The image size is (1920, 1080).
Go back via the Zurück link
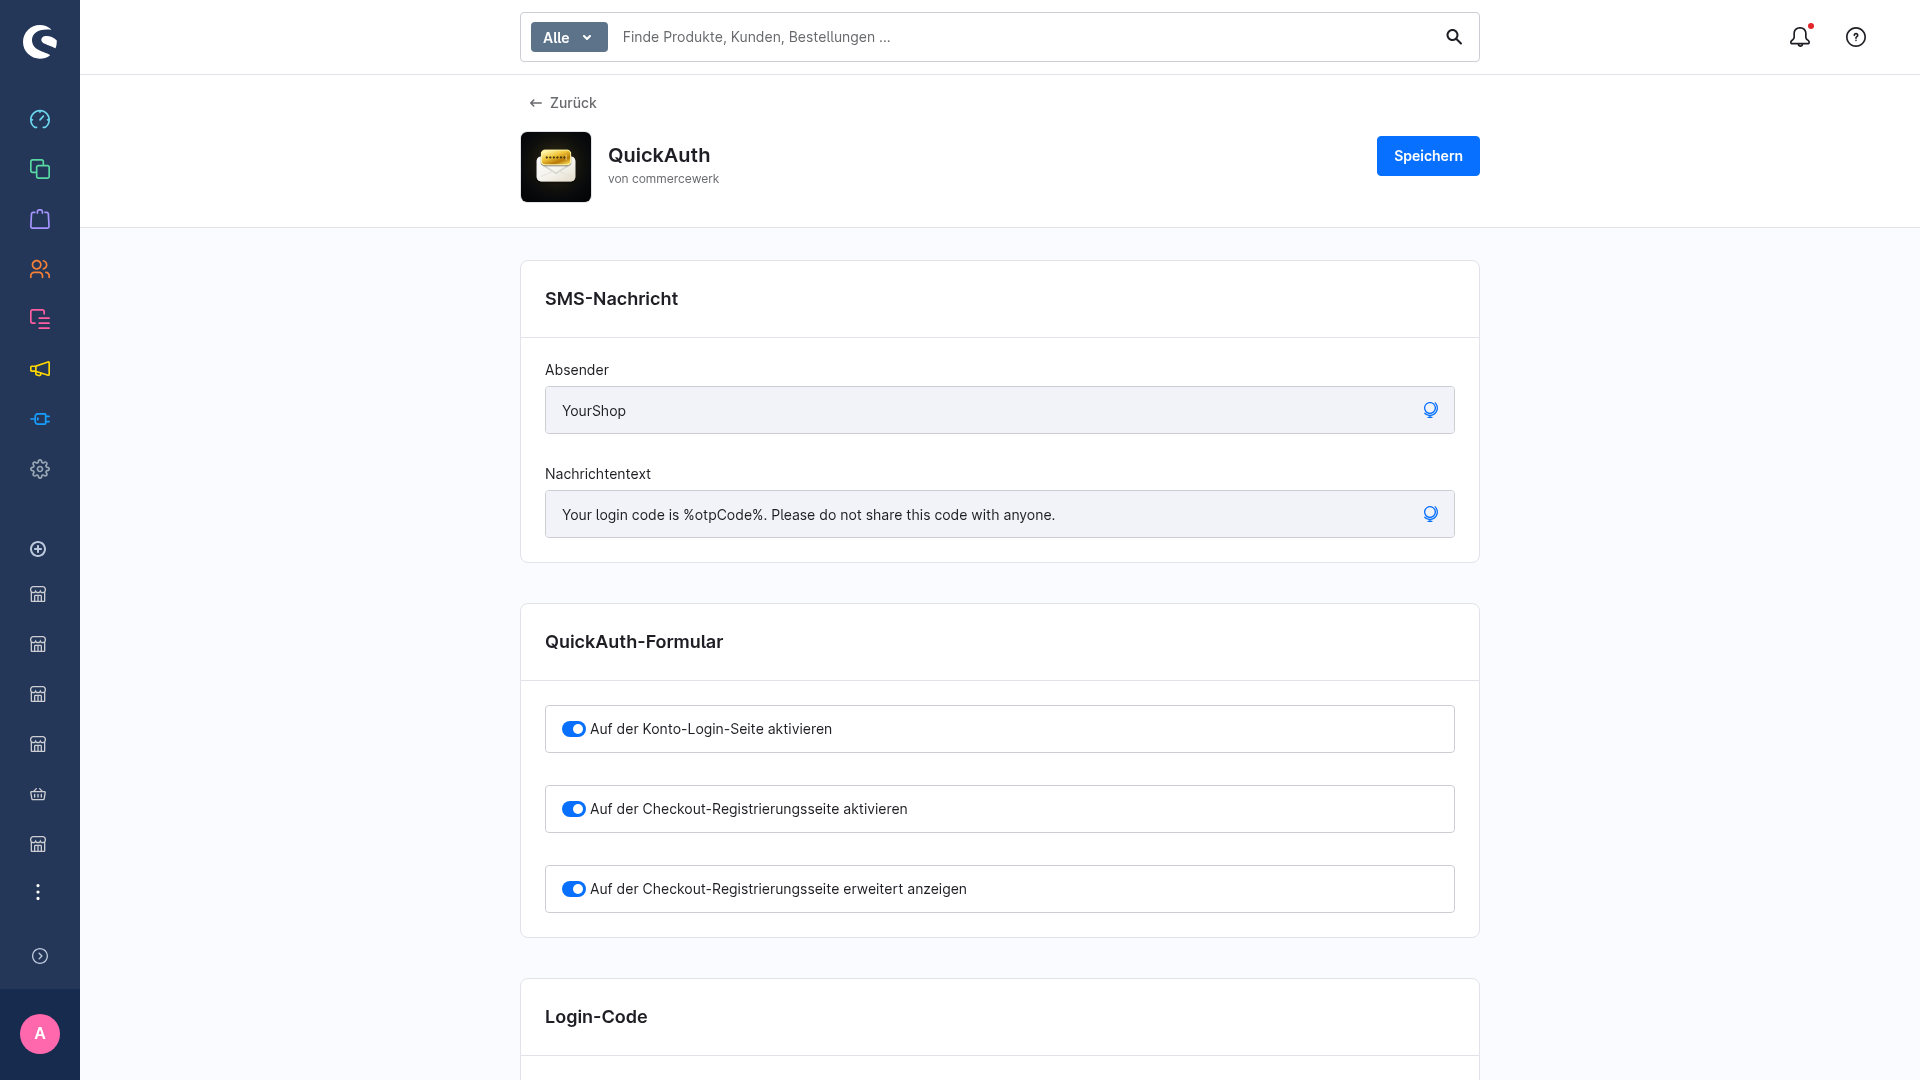click(563, 103)
